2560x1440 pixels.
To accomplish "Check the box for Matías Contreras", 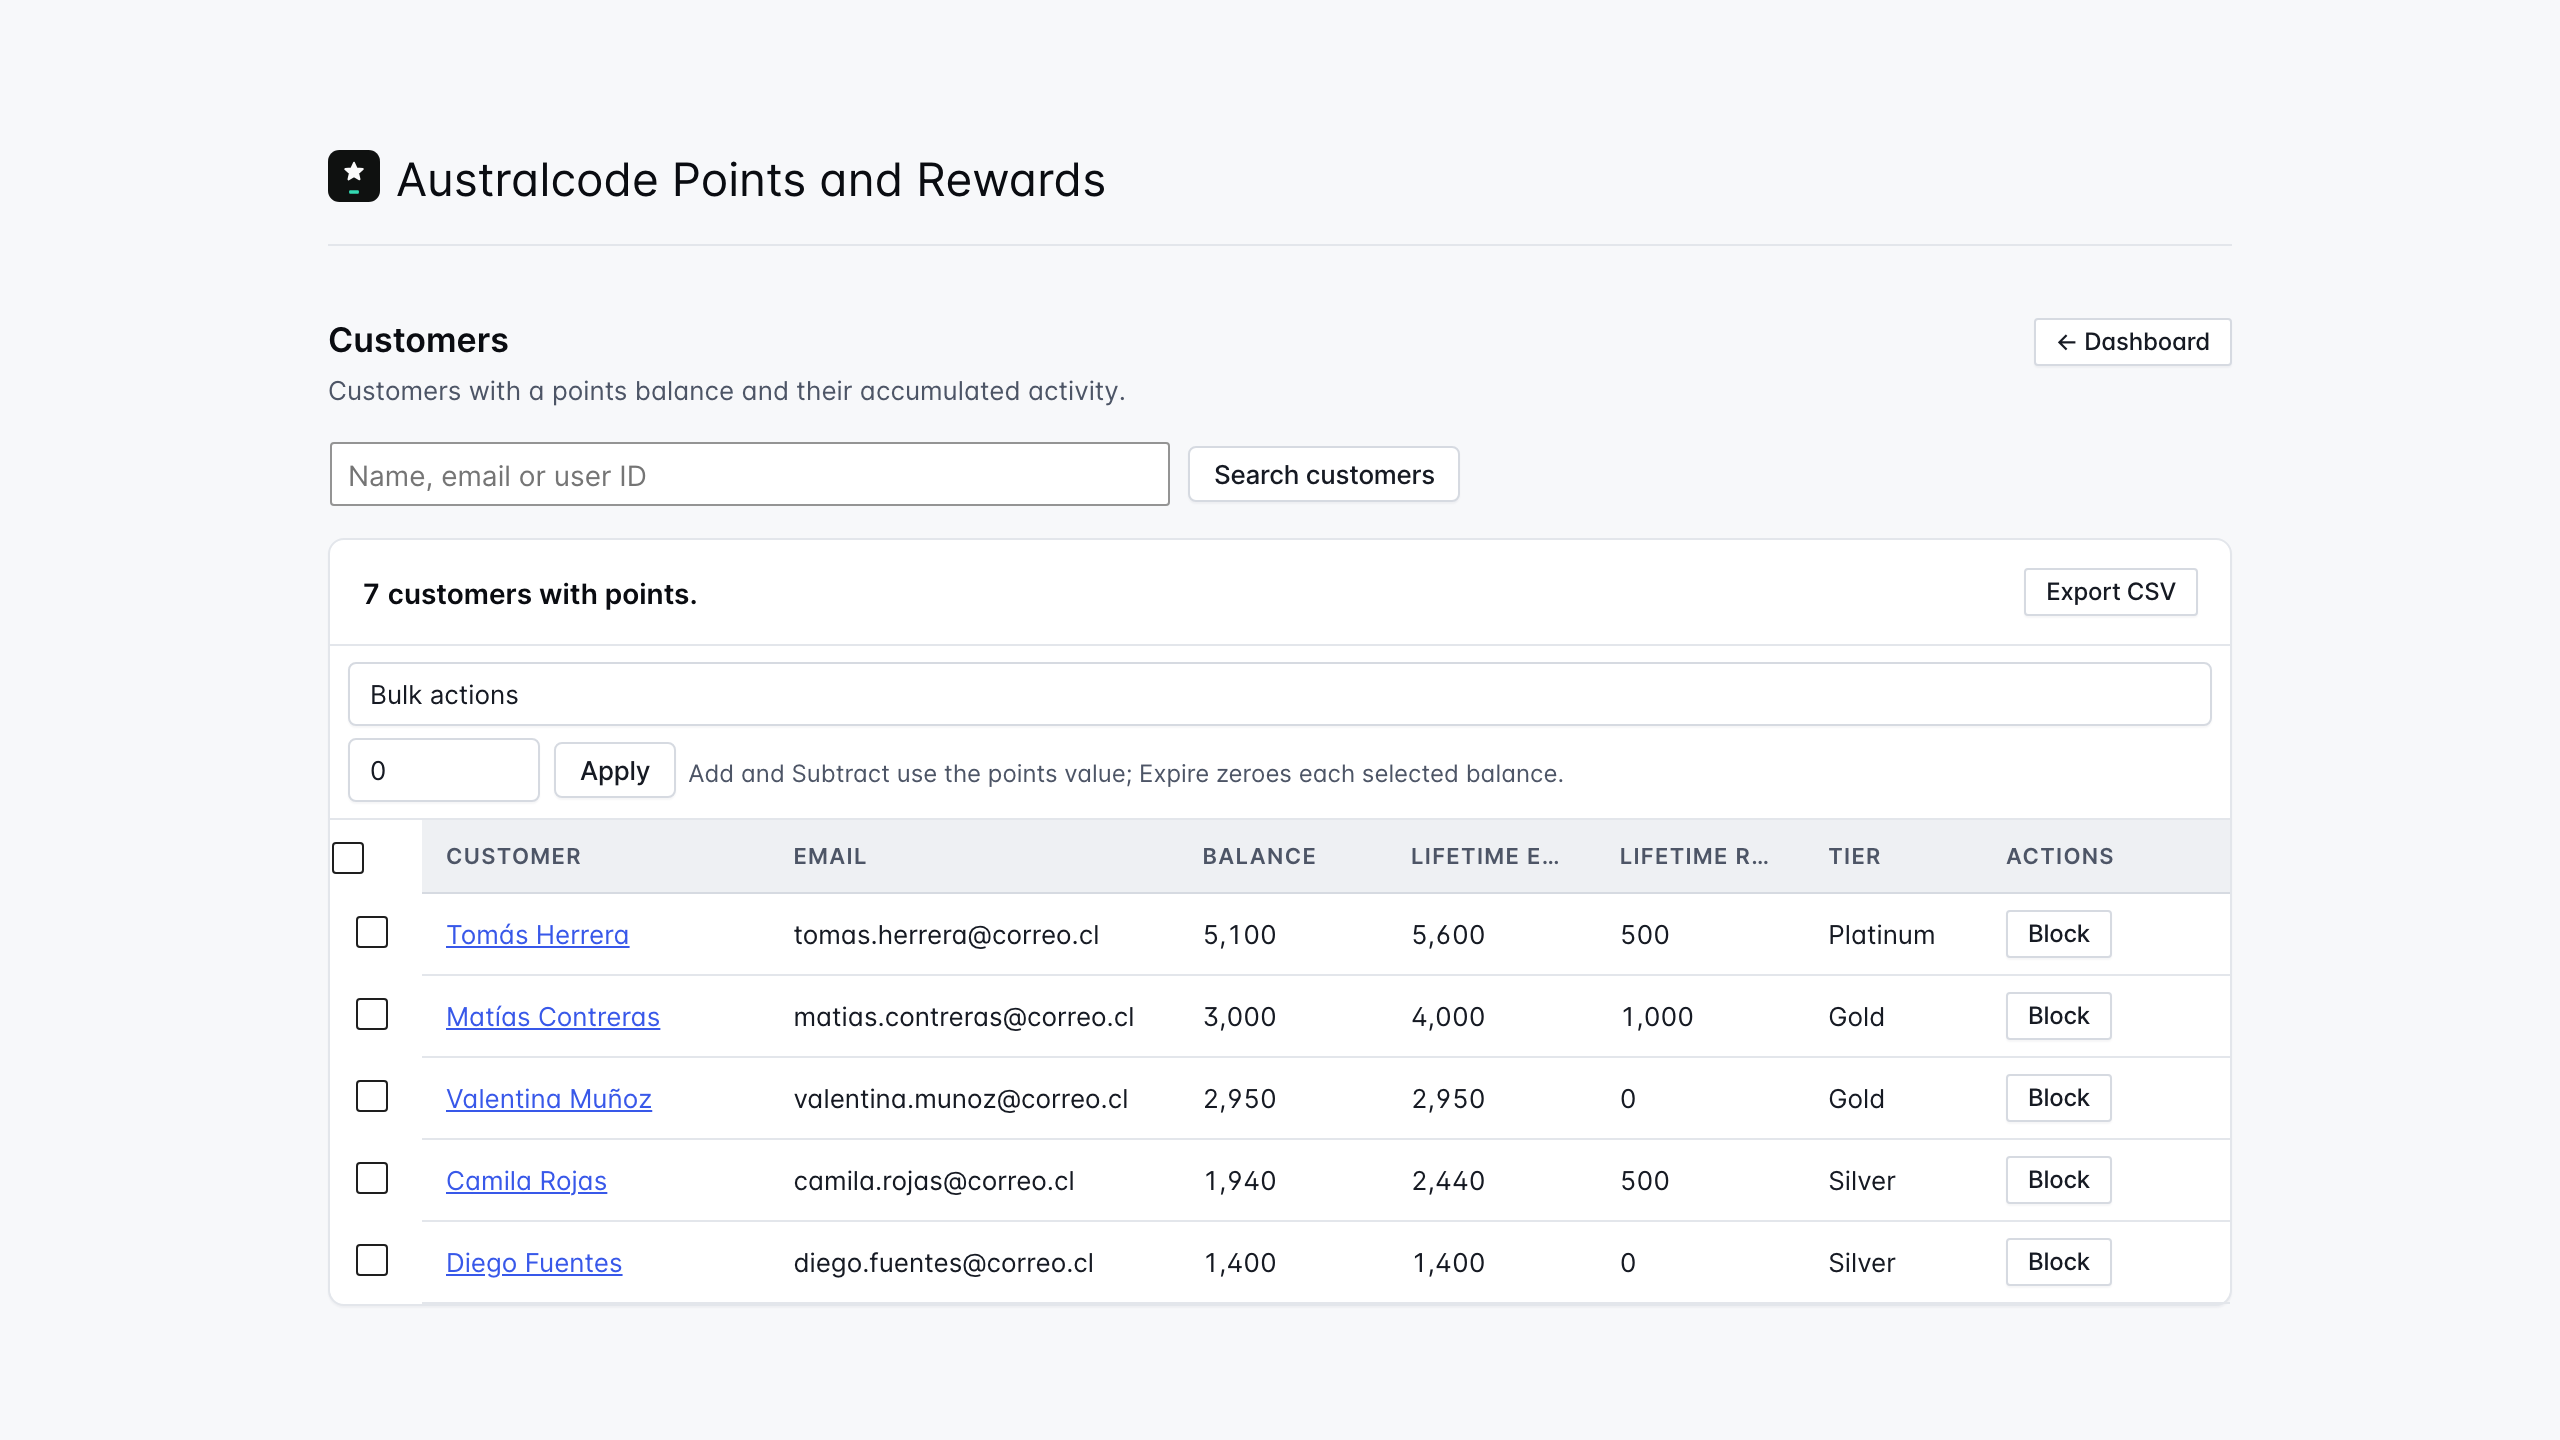I will [x=372, y=1014].
